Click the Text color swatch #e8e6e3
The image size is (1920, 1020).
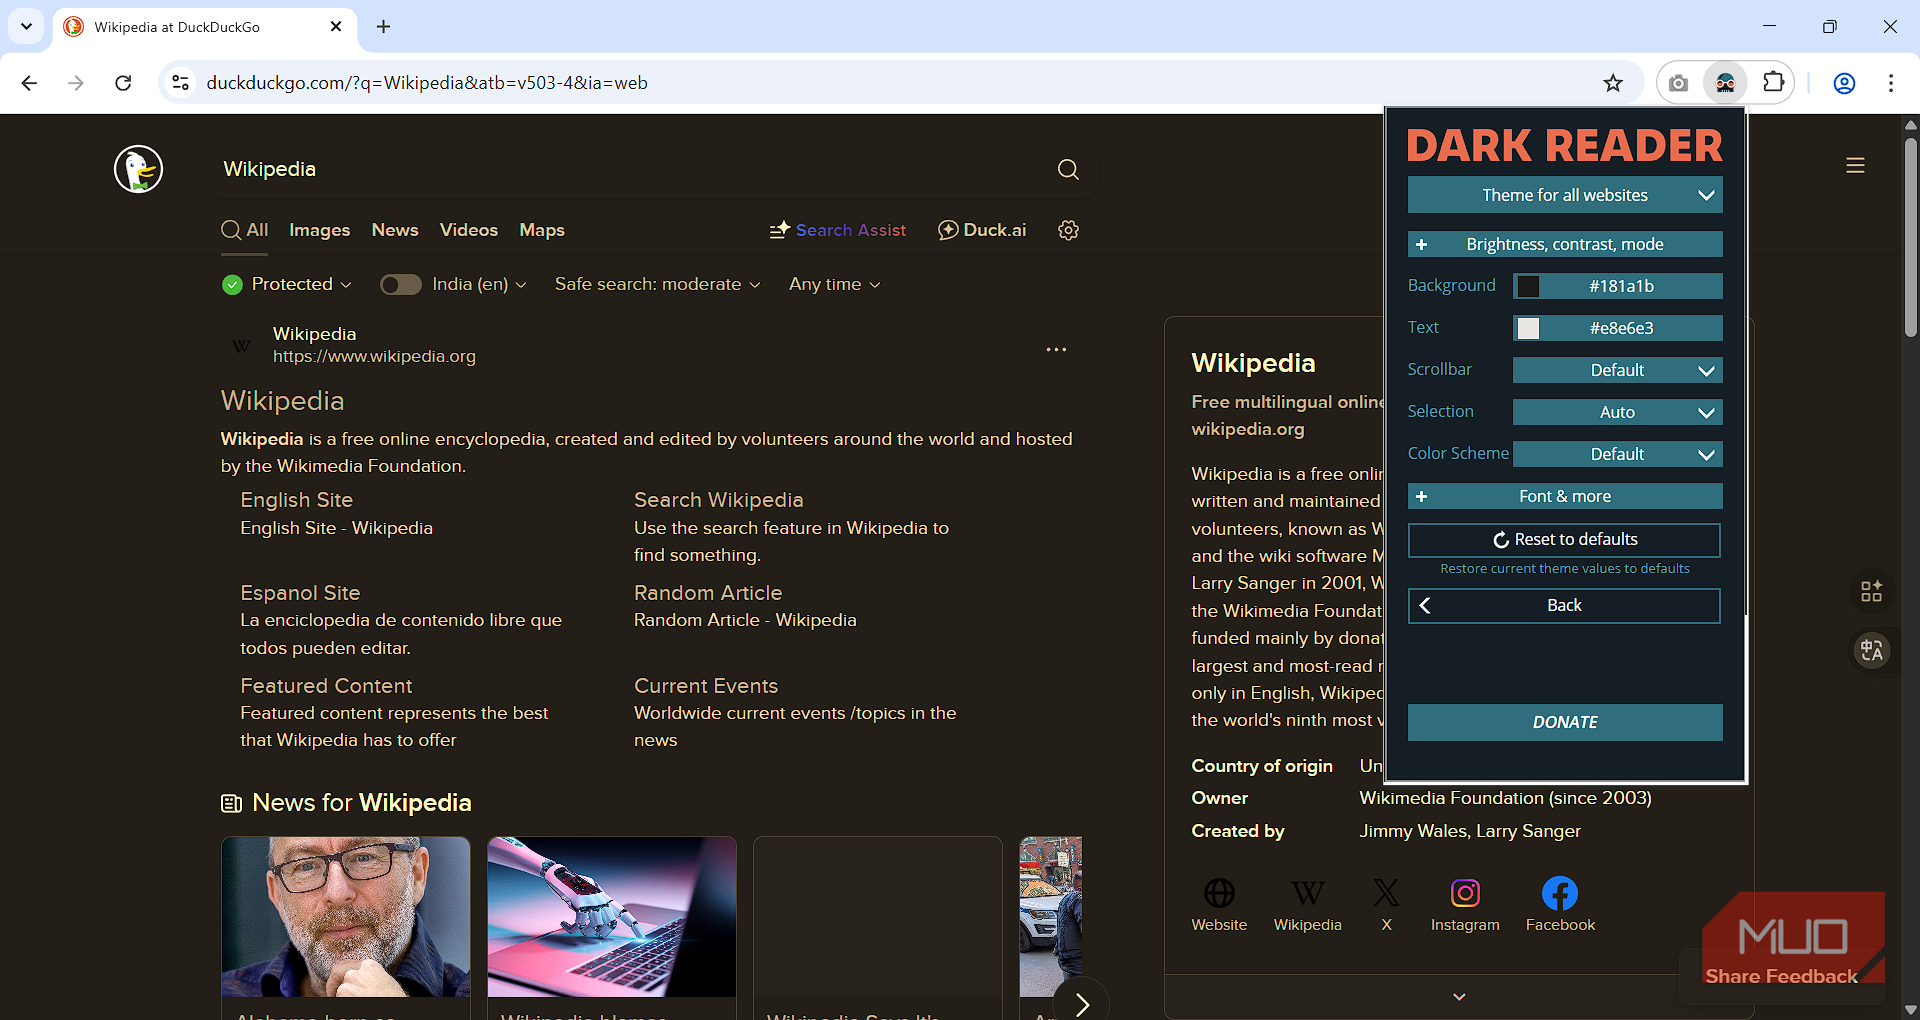point(1528,328)
